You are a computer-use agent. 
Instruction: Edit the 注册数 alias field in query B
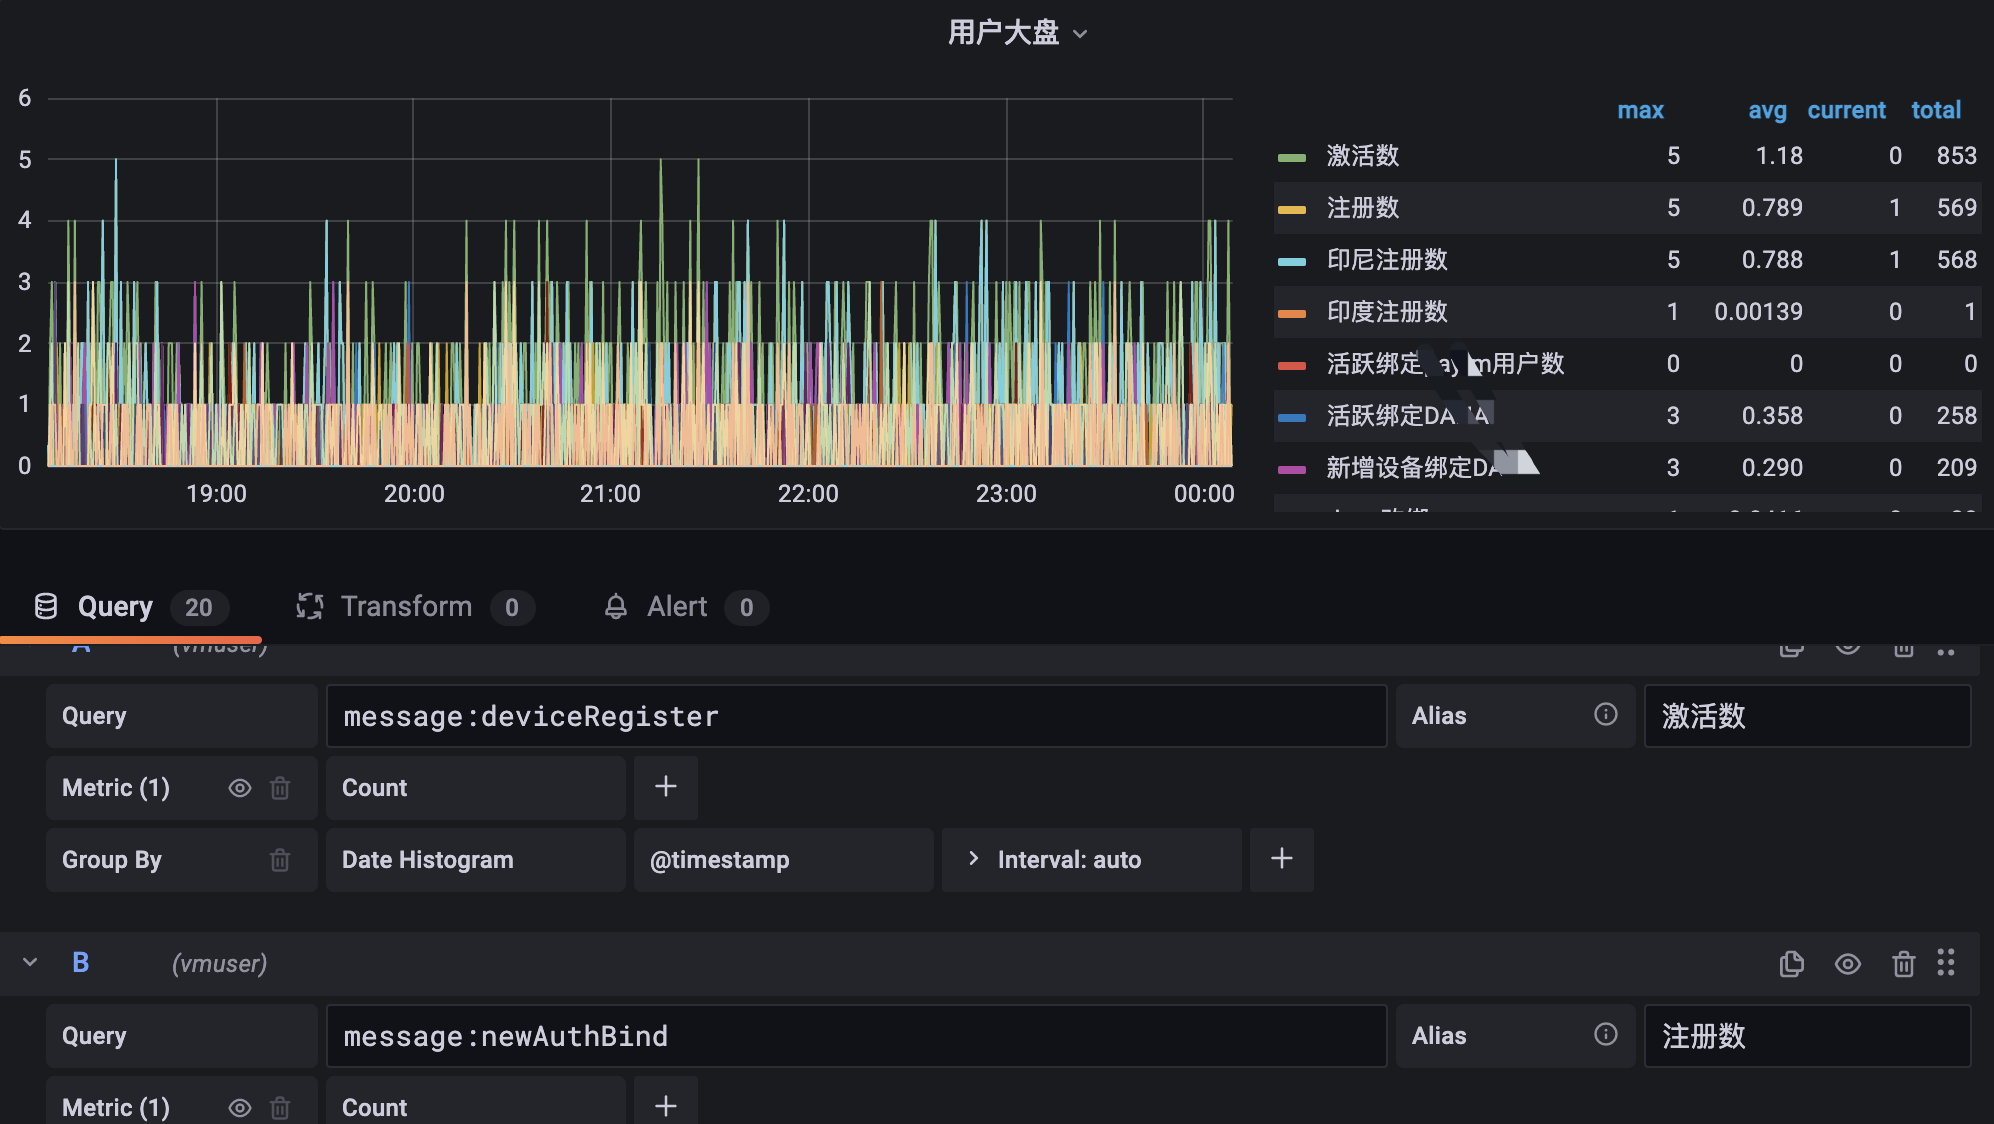[1808, 1036]
